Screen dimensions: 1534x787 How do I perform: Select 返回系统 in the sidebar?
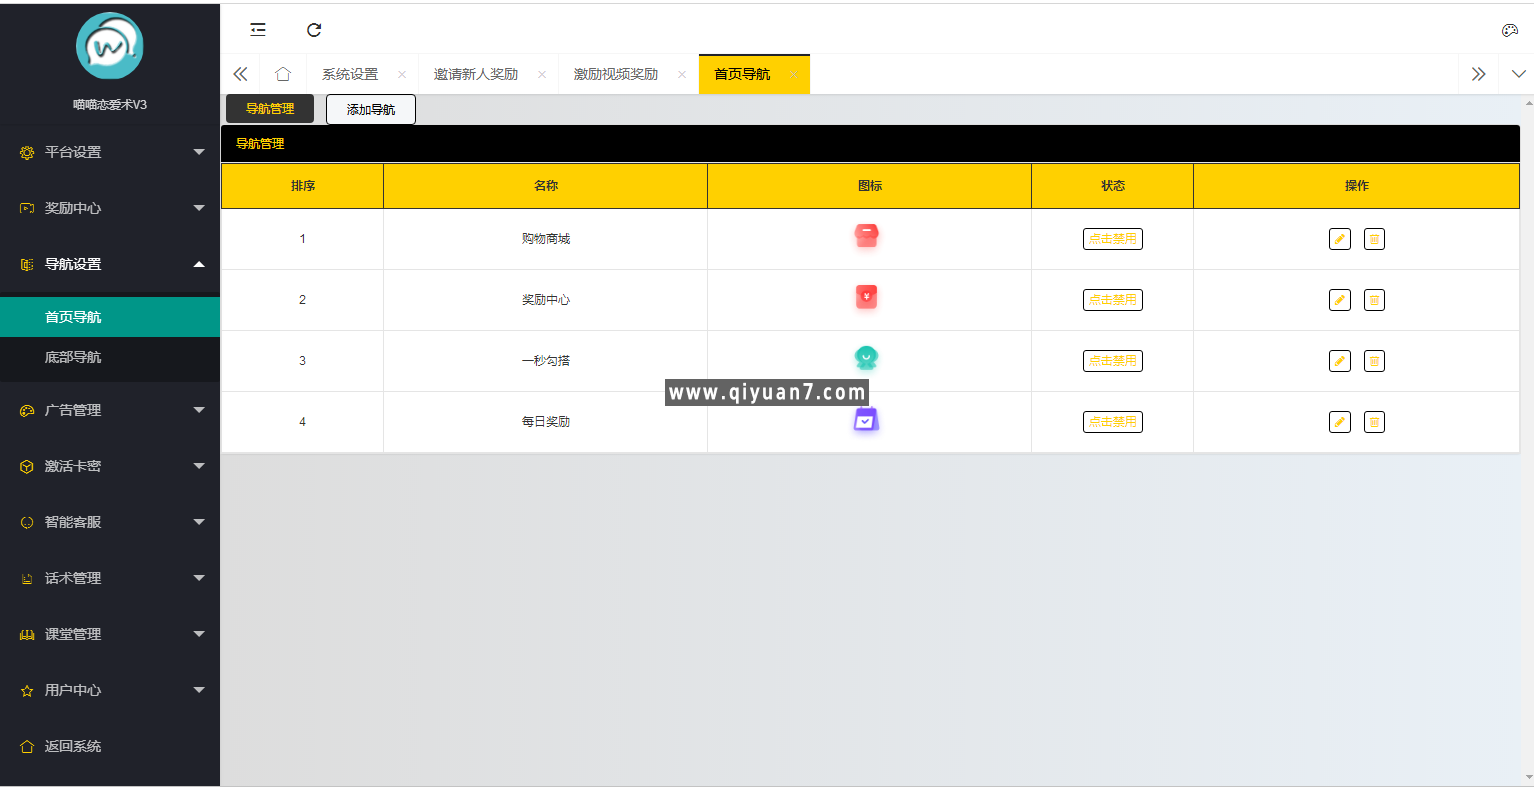pyautogui.click(x=110, y=746)
